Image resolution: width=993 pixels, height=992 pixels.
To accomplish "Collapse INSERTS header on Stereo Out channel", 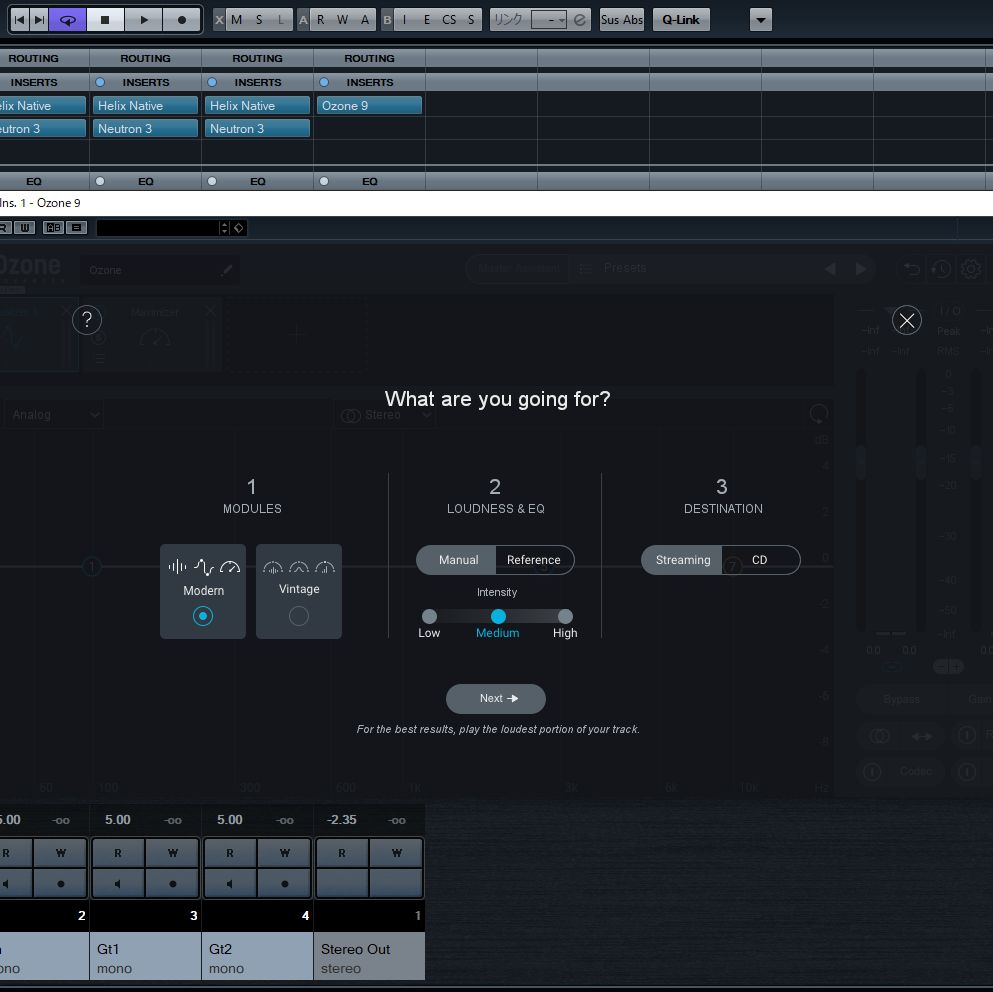I will 370,82.
